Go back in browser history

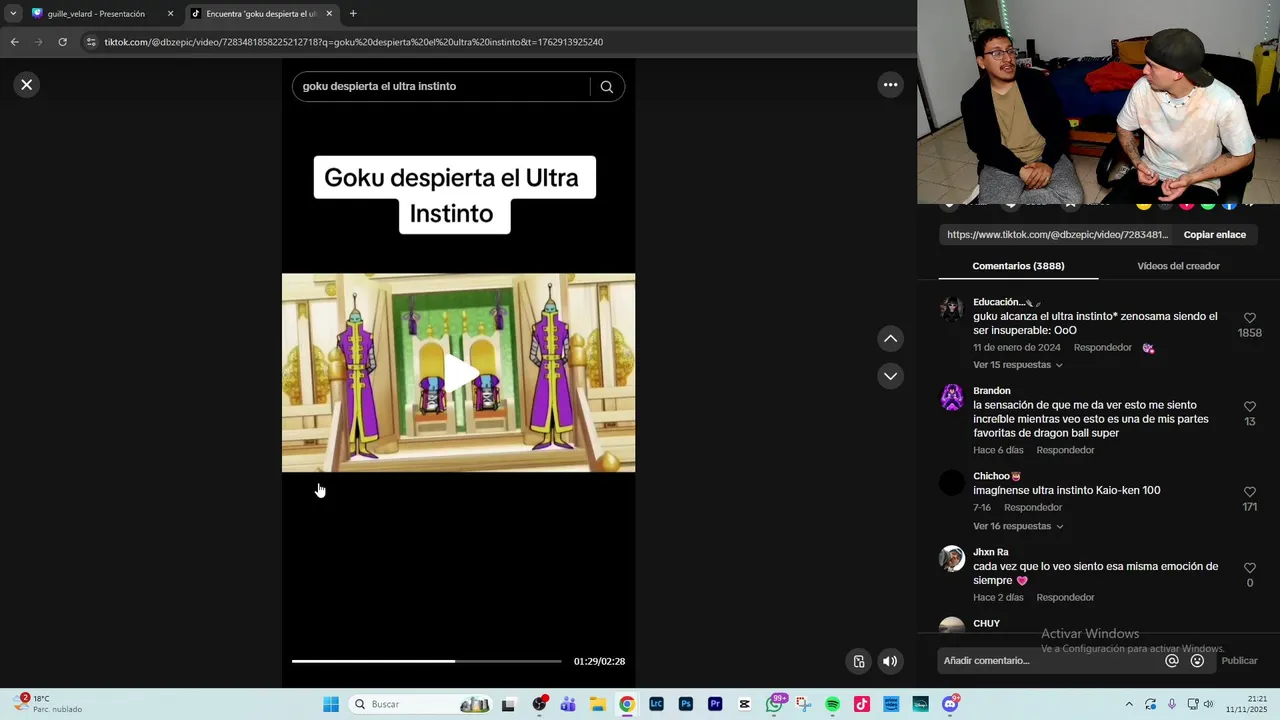coord(14,42)
